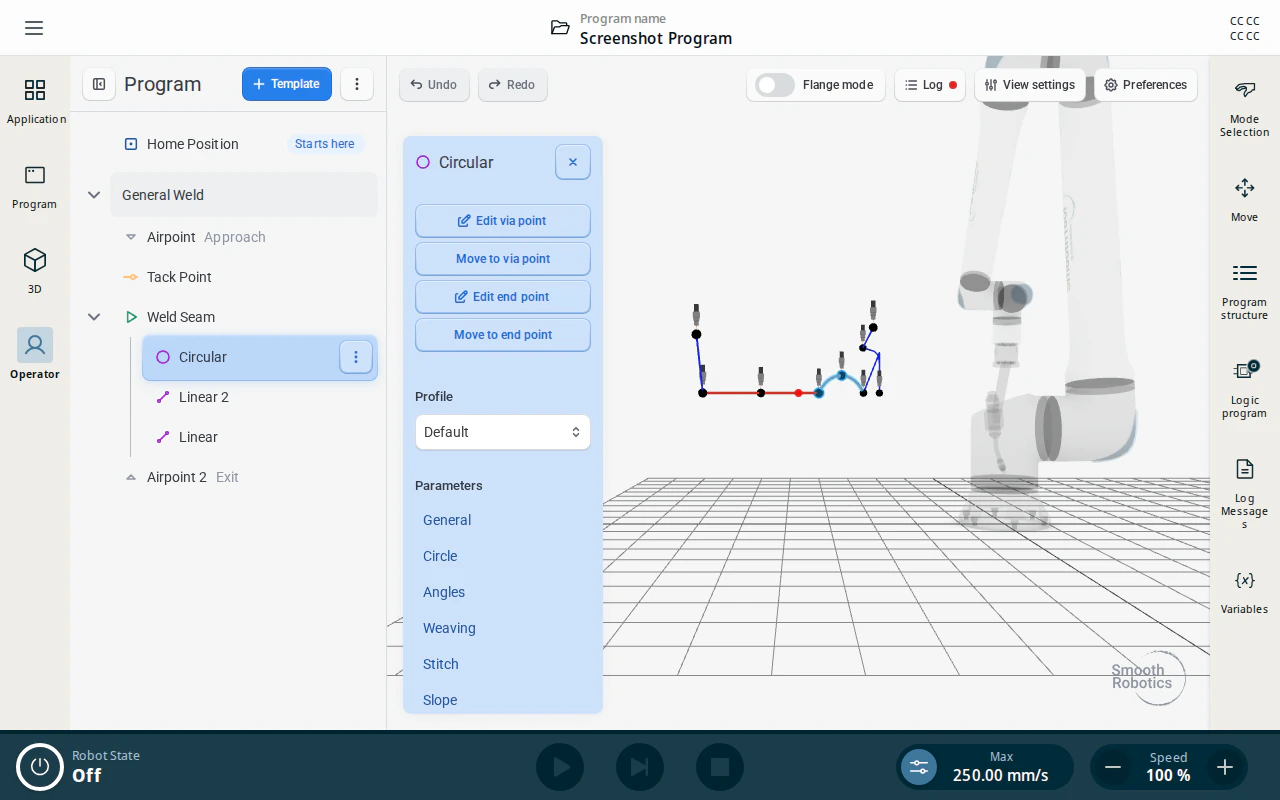Toggle the robot power button
The height and width of the screenshot is (800, 1280).
pos(40,766)
